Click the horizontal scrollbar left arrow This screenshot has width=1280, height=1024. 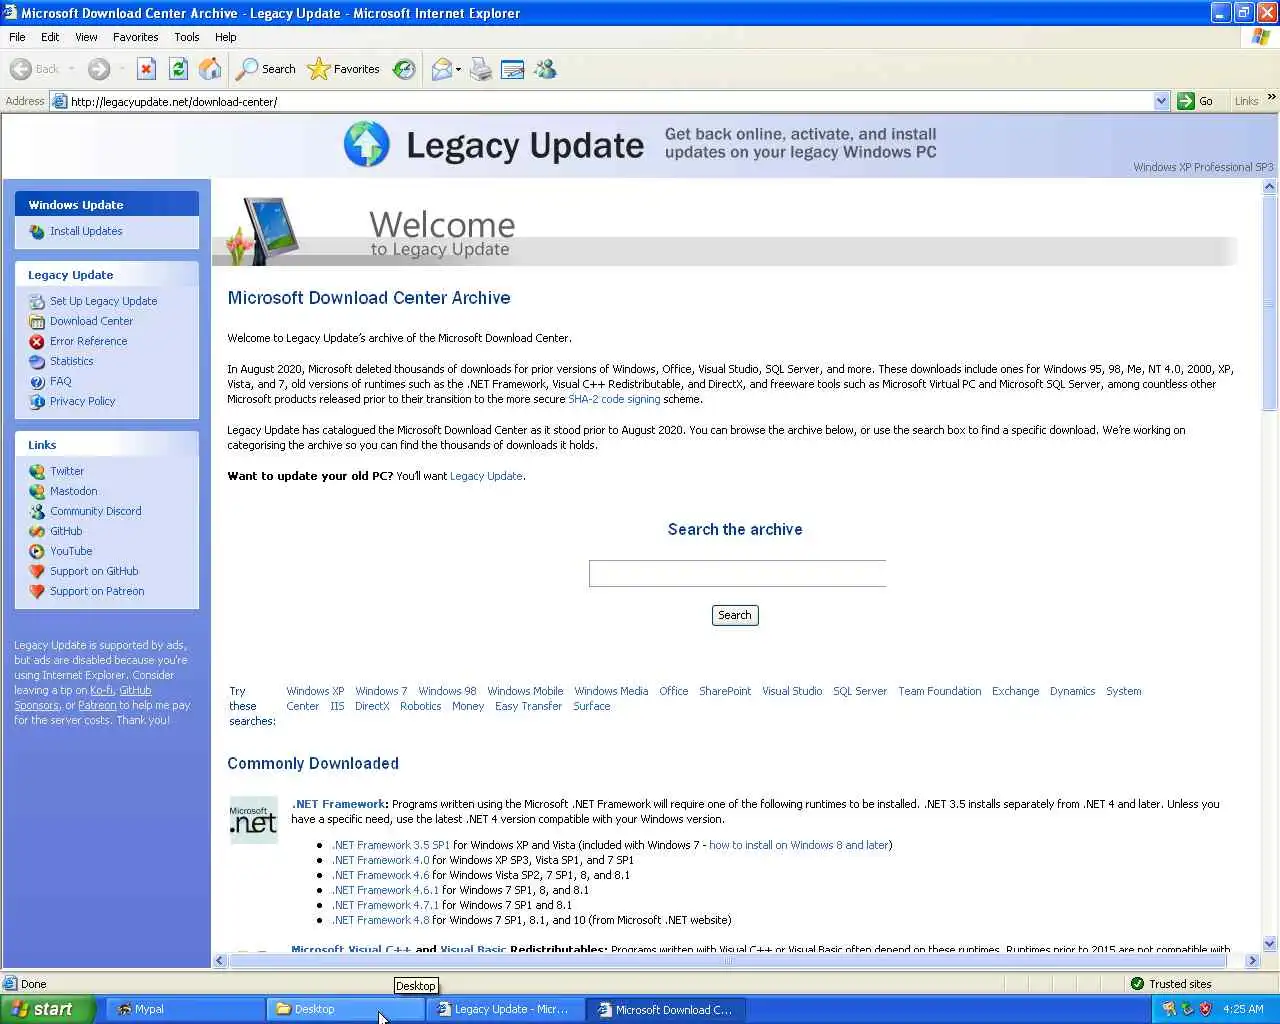221,960
